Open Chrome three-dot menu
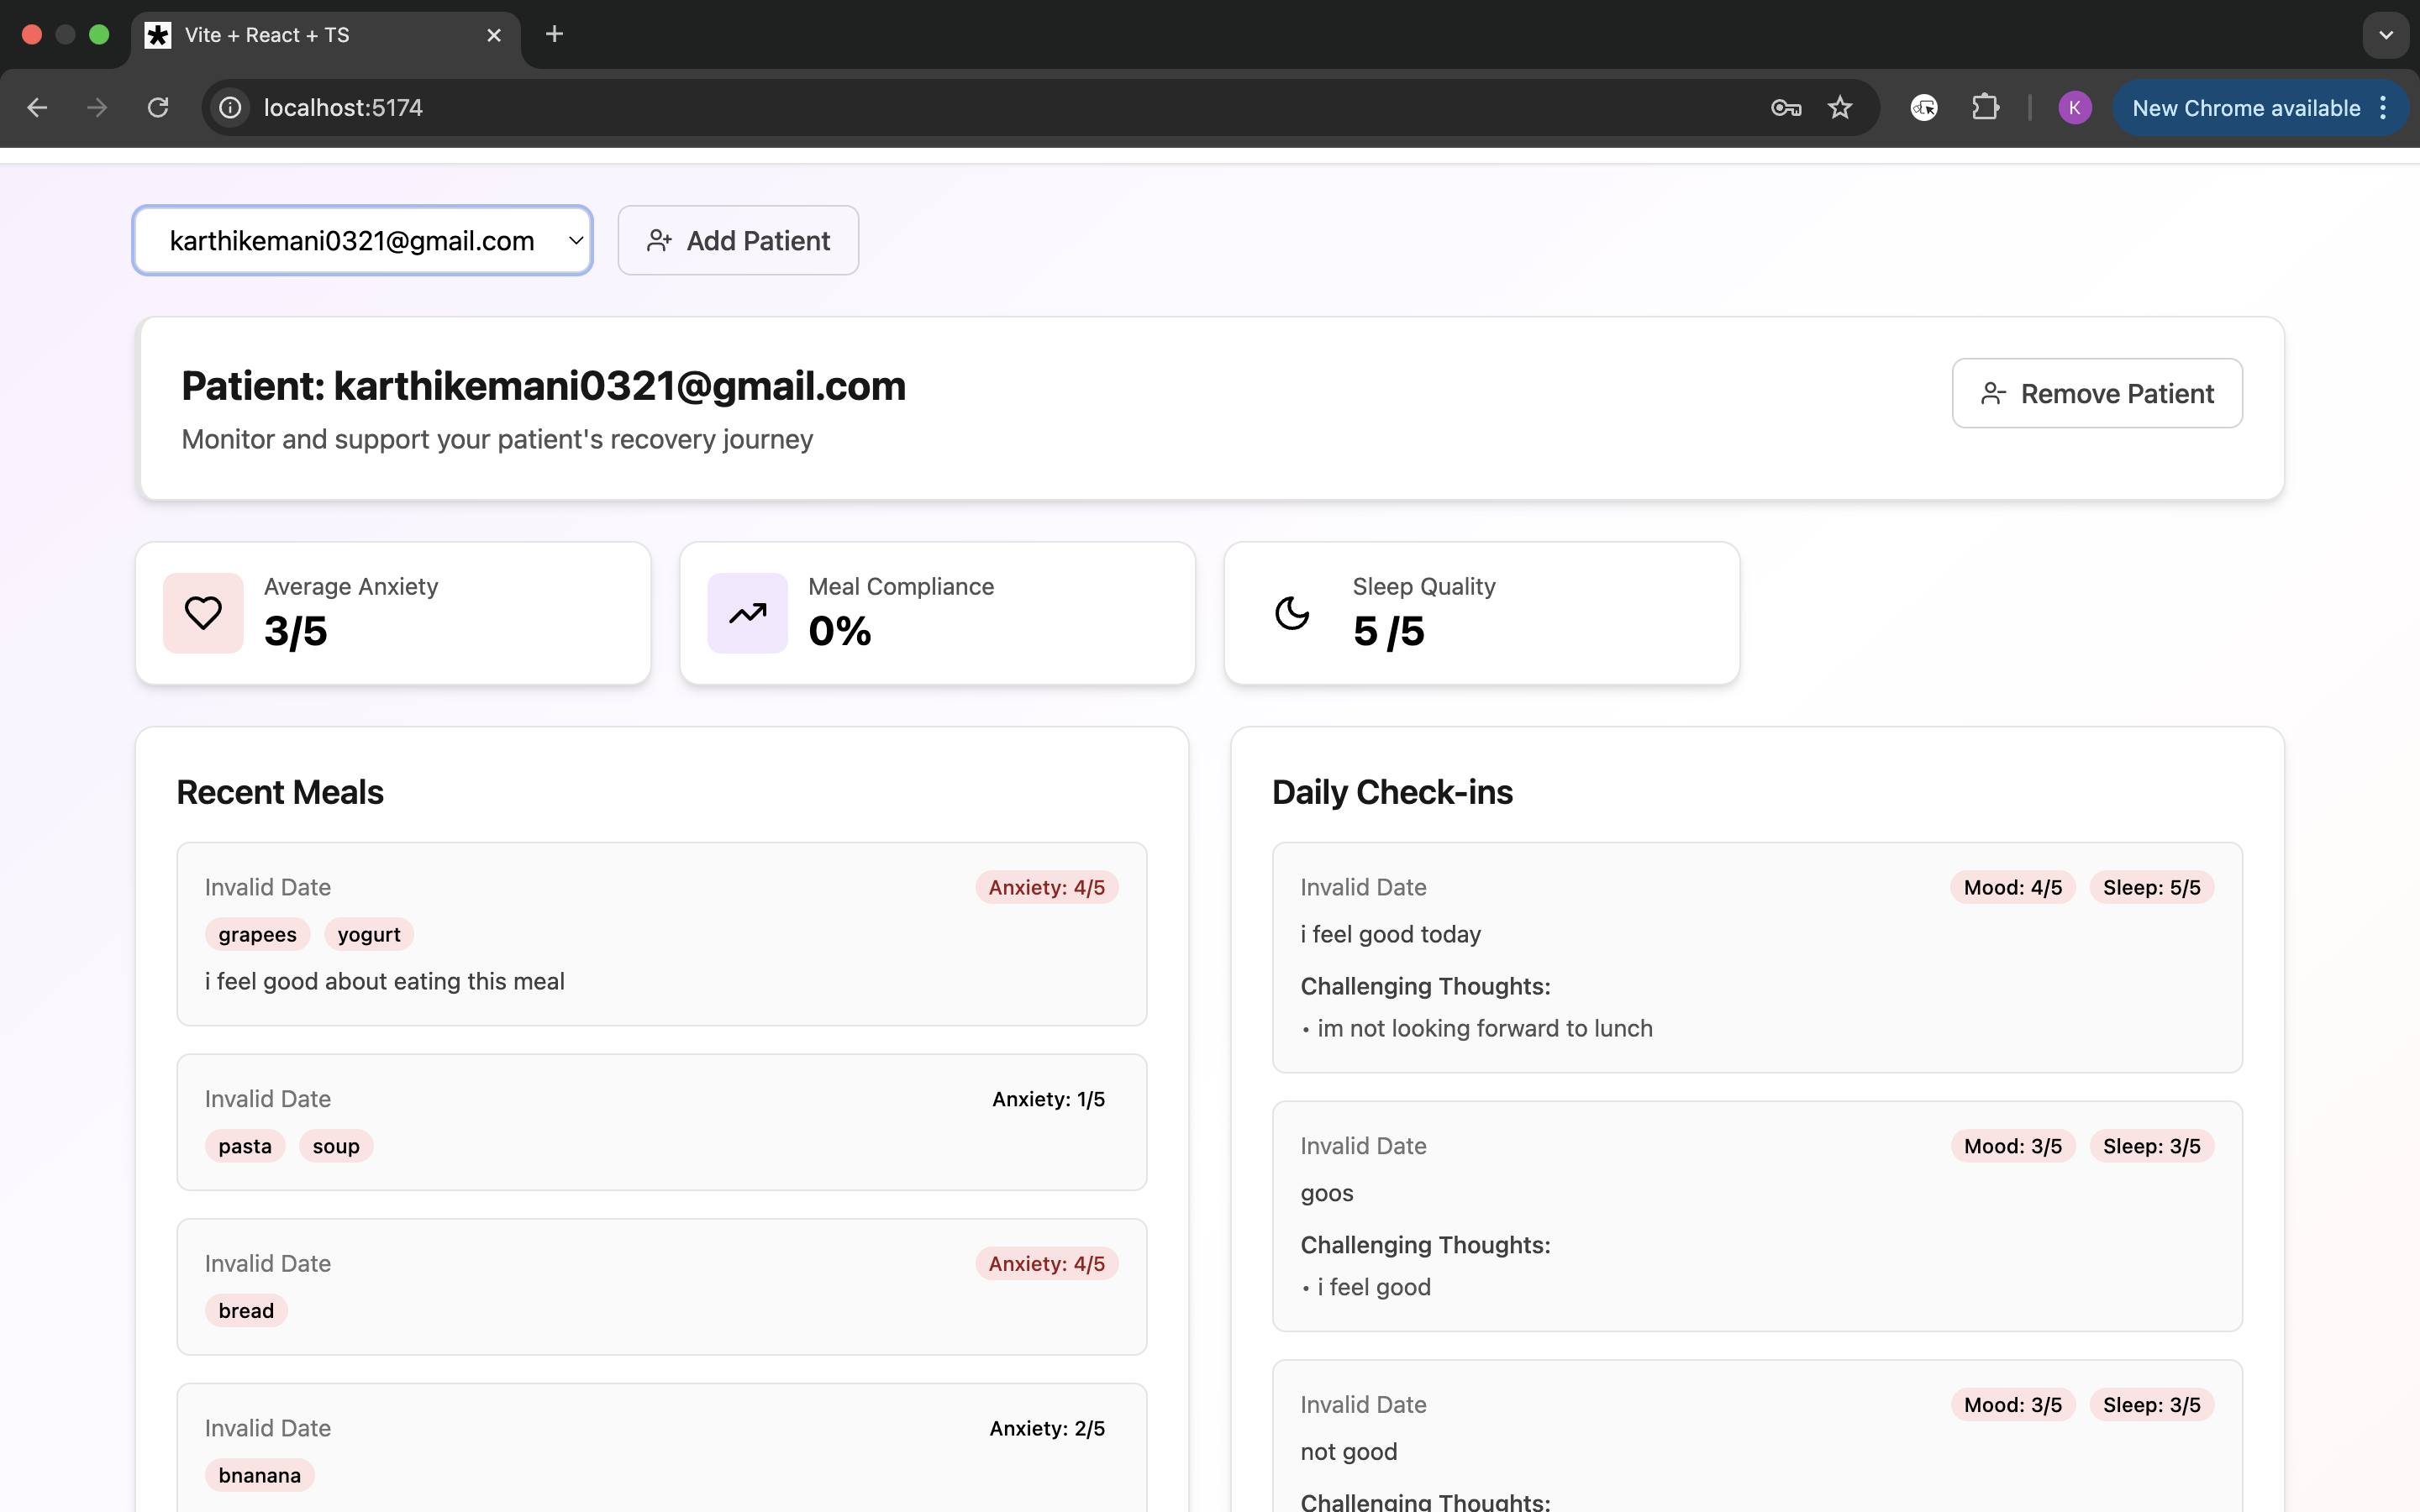This screenshot has width=2420, height=1512. click(2384, 108)
